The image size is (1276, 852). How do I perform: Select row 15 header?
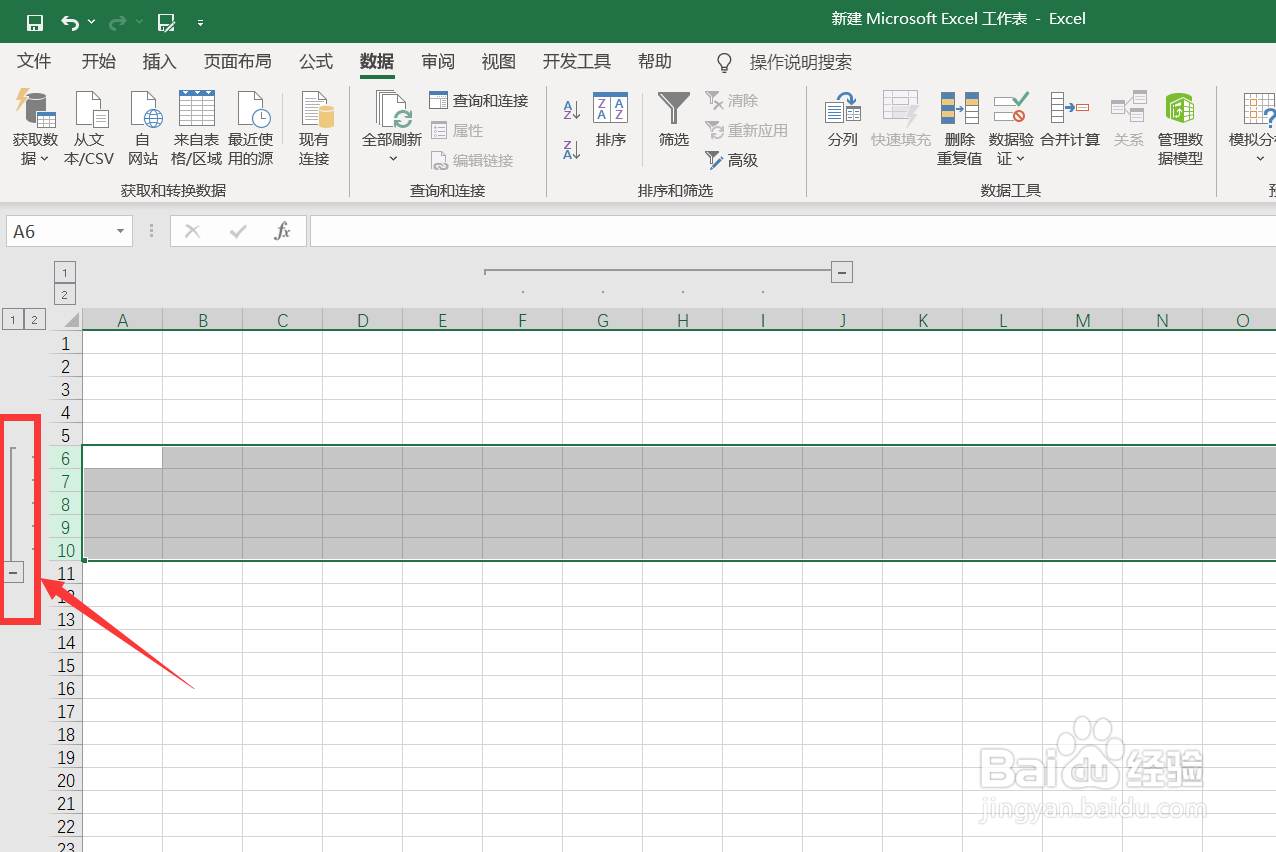[x=66, y=665]
